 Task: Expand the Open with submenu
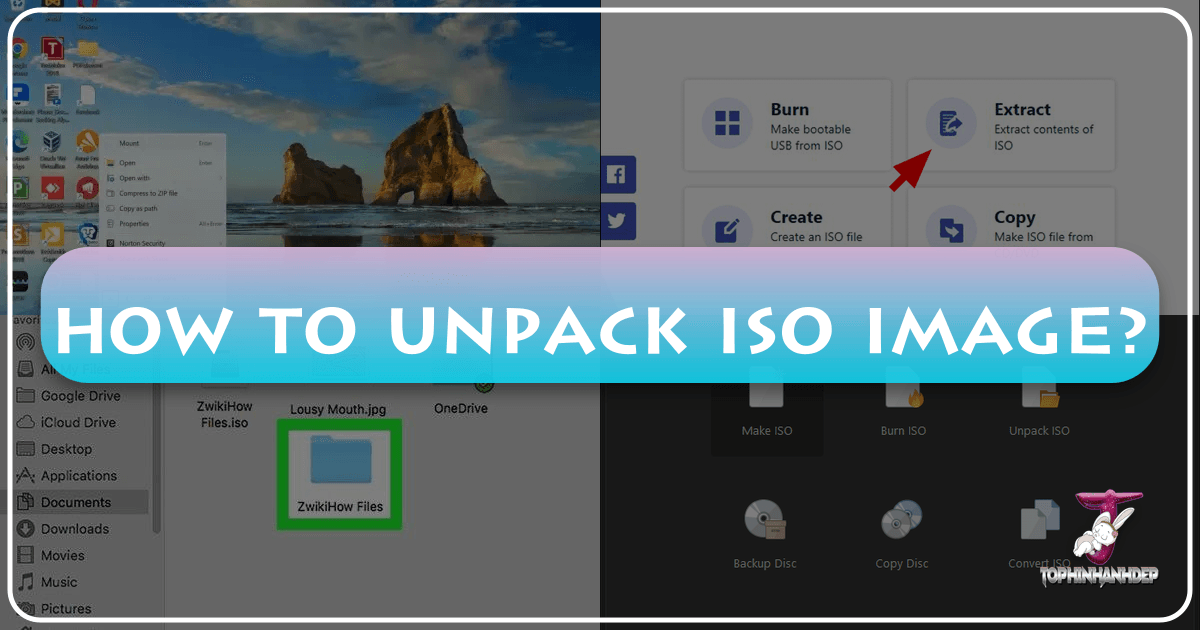coord(135,178)
